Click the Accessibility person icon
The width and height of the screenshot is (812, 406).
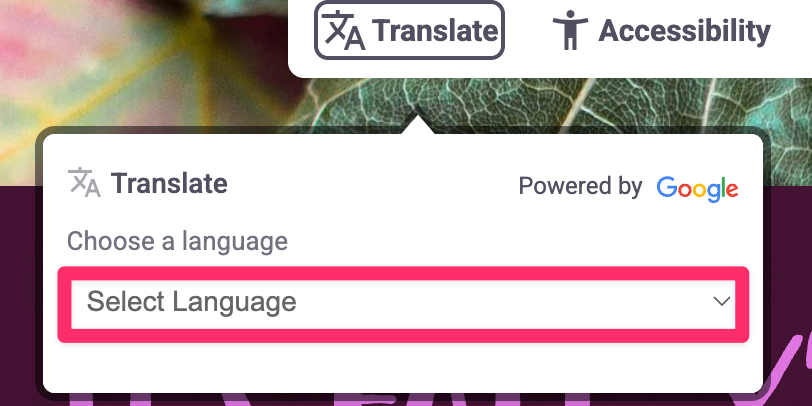(571, 31)
